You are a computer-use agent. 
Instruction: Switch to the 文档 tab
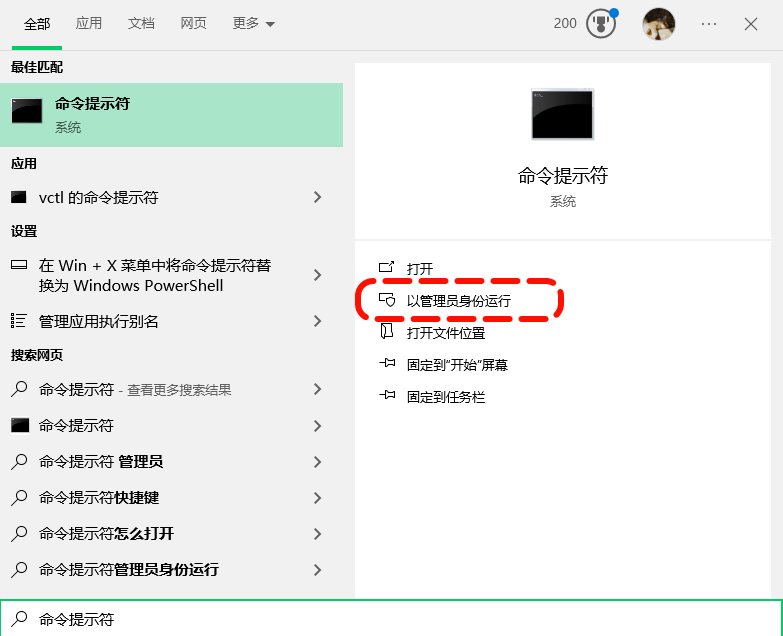[x=141, y=23]
